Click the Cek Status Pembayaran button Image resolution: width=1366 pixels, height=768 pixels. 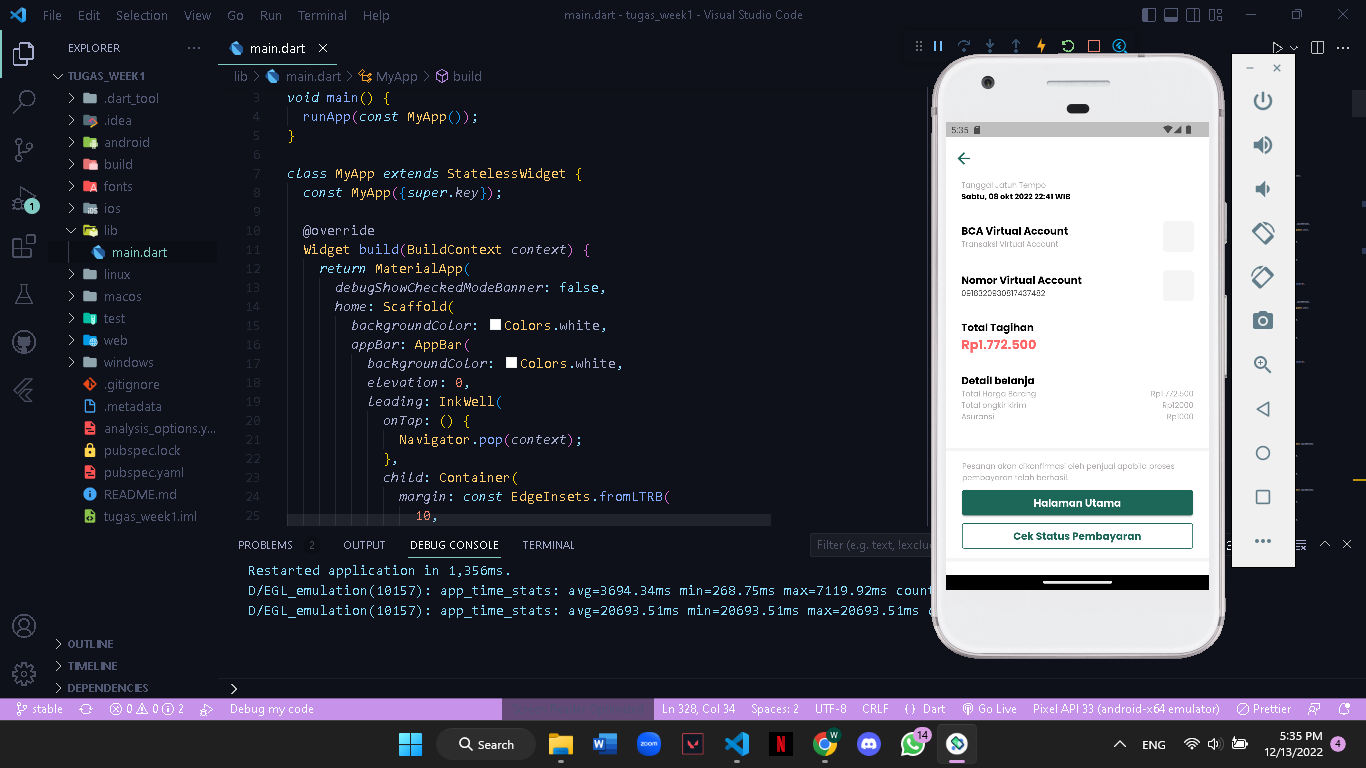pyautogui.click(x=1077, y=536)
